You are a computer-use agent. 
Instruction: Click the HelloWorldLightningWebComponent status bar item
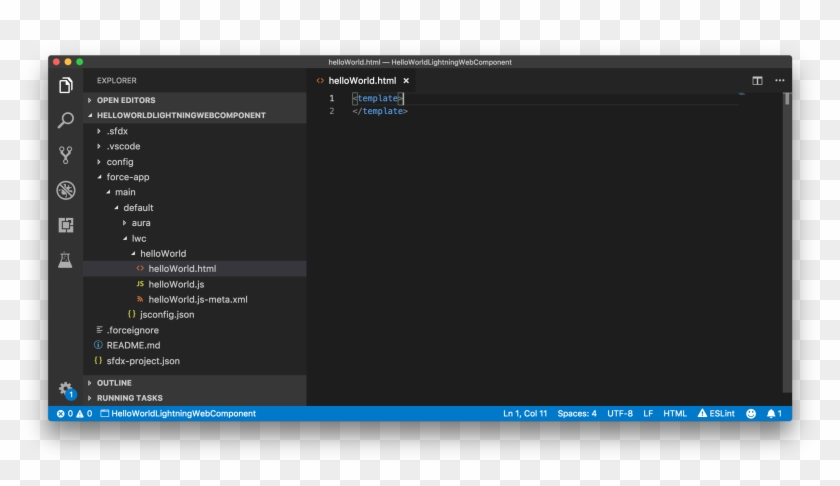[x=178, y=414]
